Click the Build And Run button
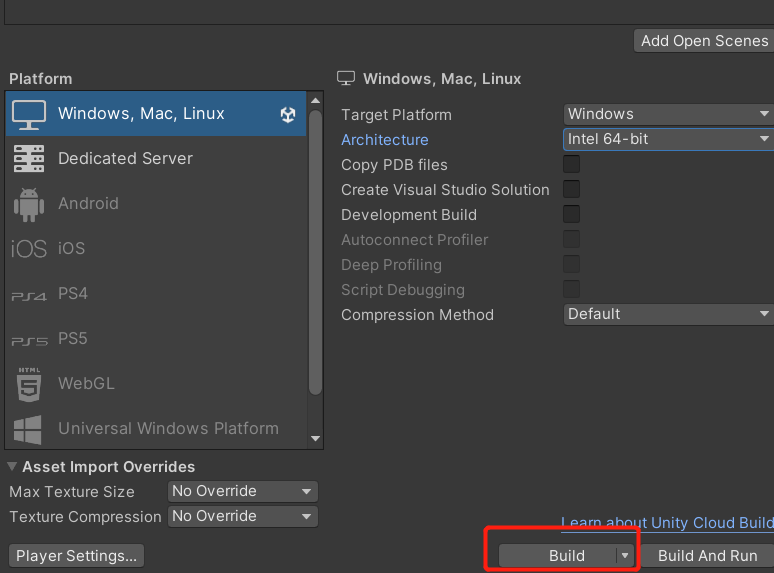The image size is (774, 573). point(707,556)
